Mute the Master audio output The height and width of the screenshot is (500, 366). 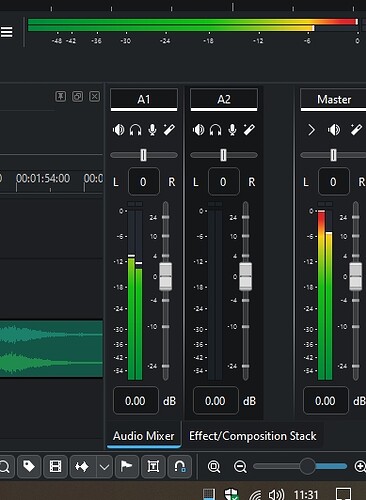coord(334,130)
